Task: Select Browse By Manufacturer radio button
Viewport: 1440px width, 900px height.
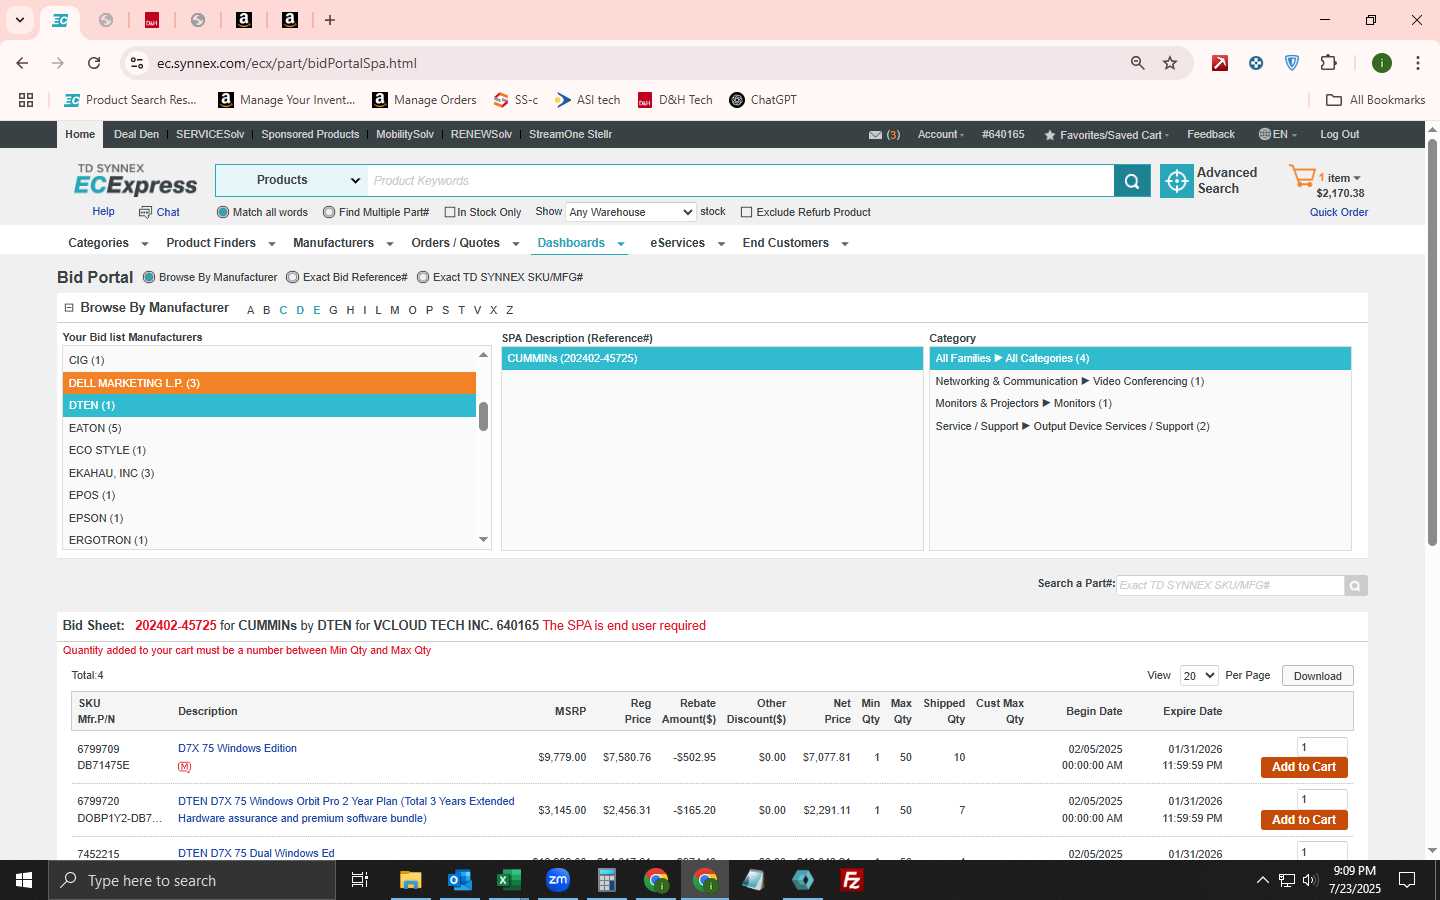Action: click(149, 277)
